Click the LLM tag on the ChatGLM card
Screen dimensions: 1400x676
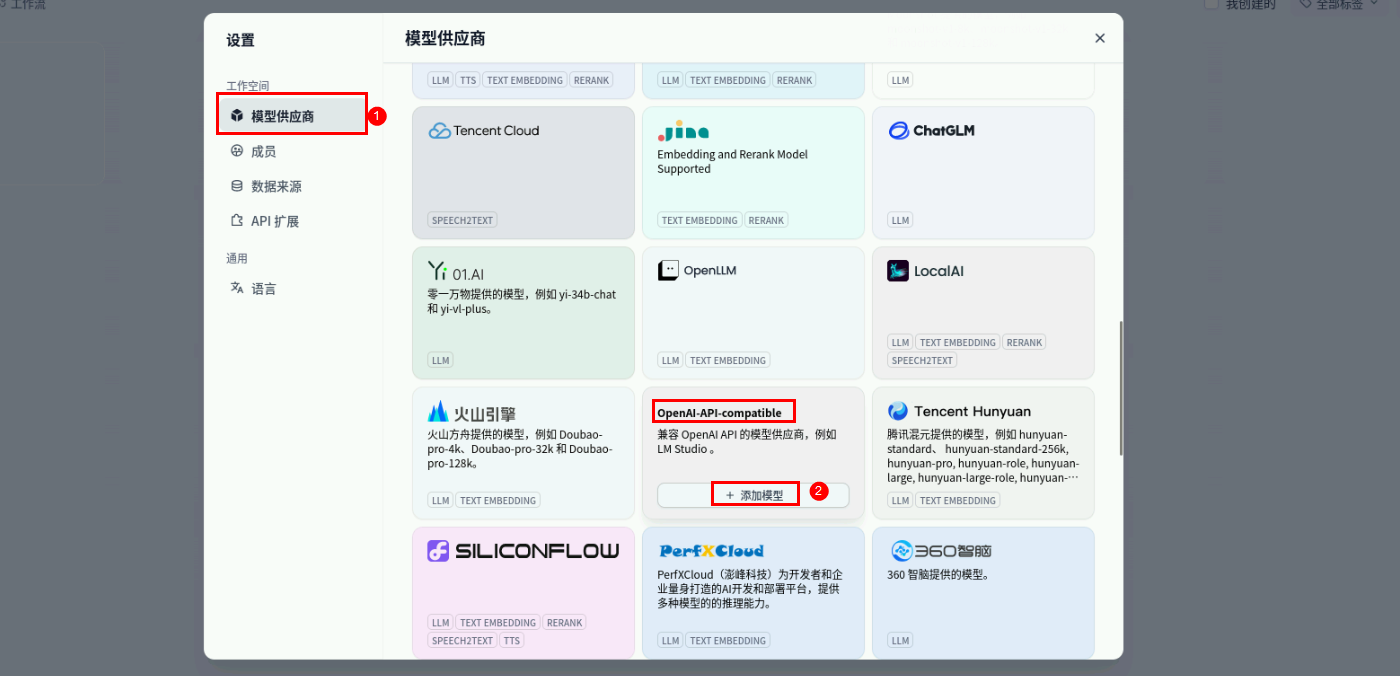point(901,220)
